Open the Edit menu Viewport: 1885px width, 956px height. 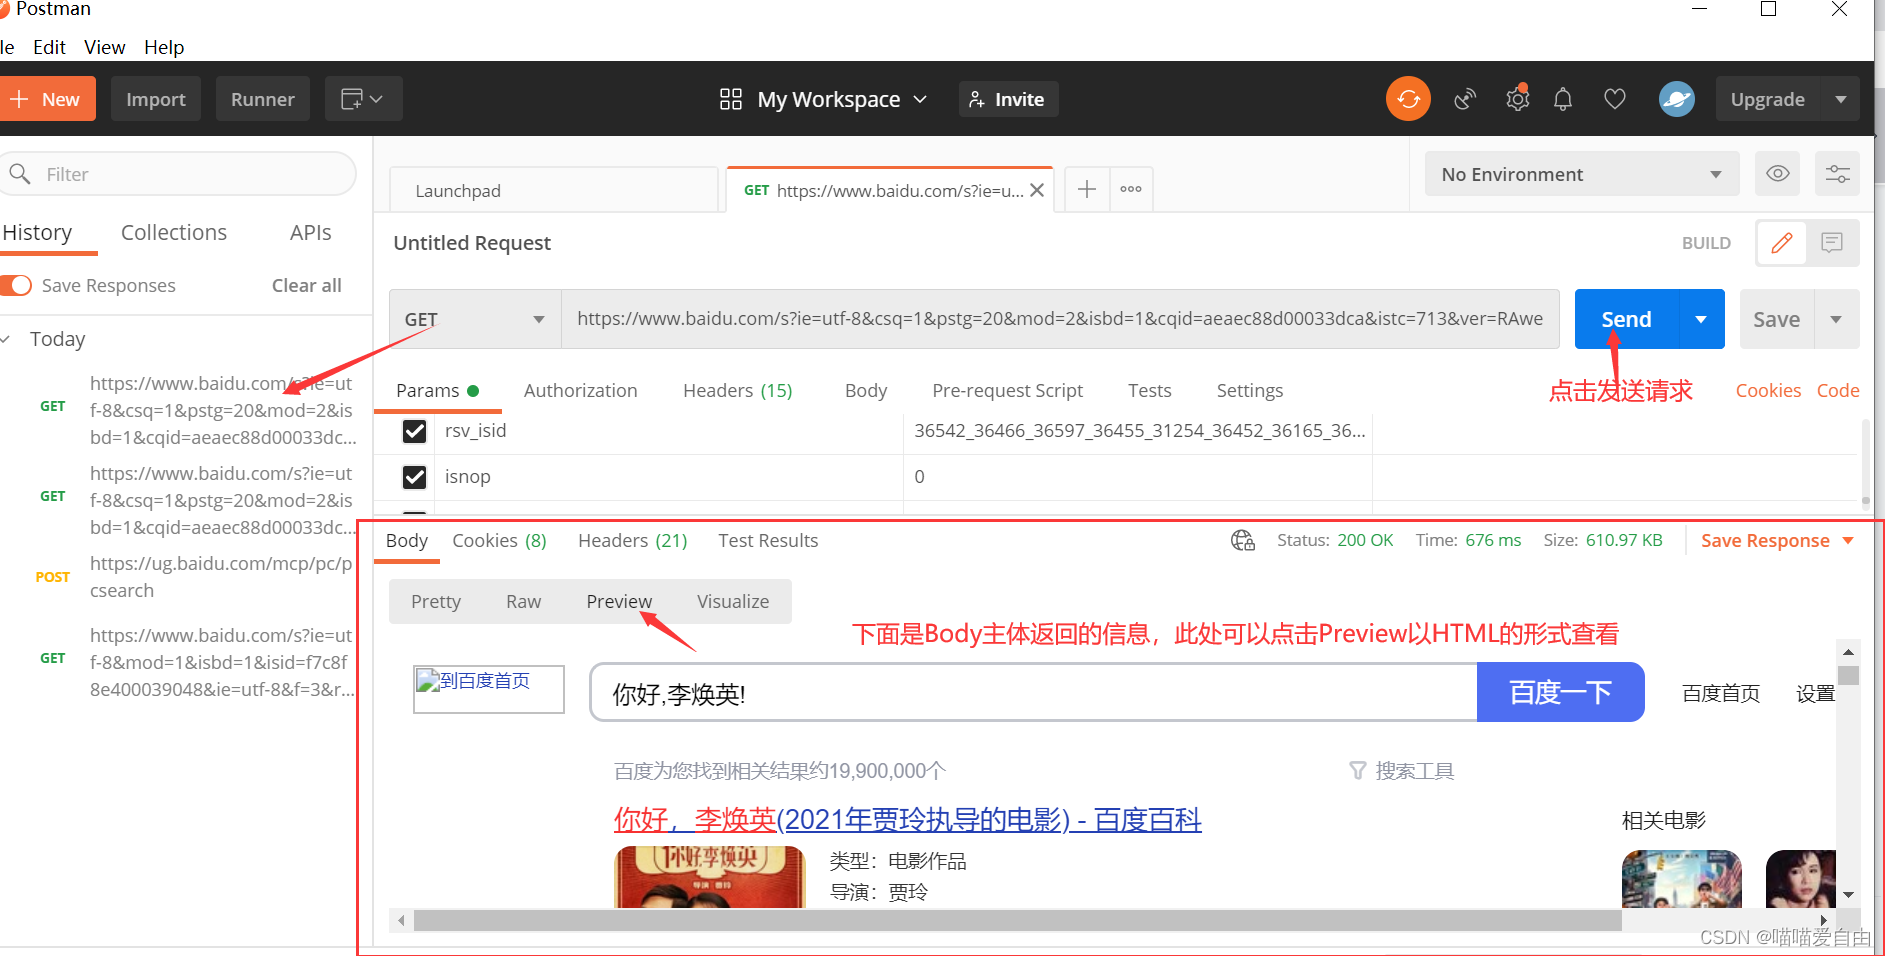(49, 47)
